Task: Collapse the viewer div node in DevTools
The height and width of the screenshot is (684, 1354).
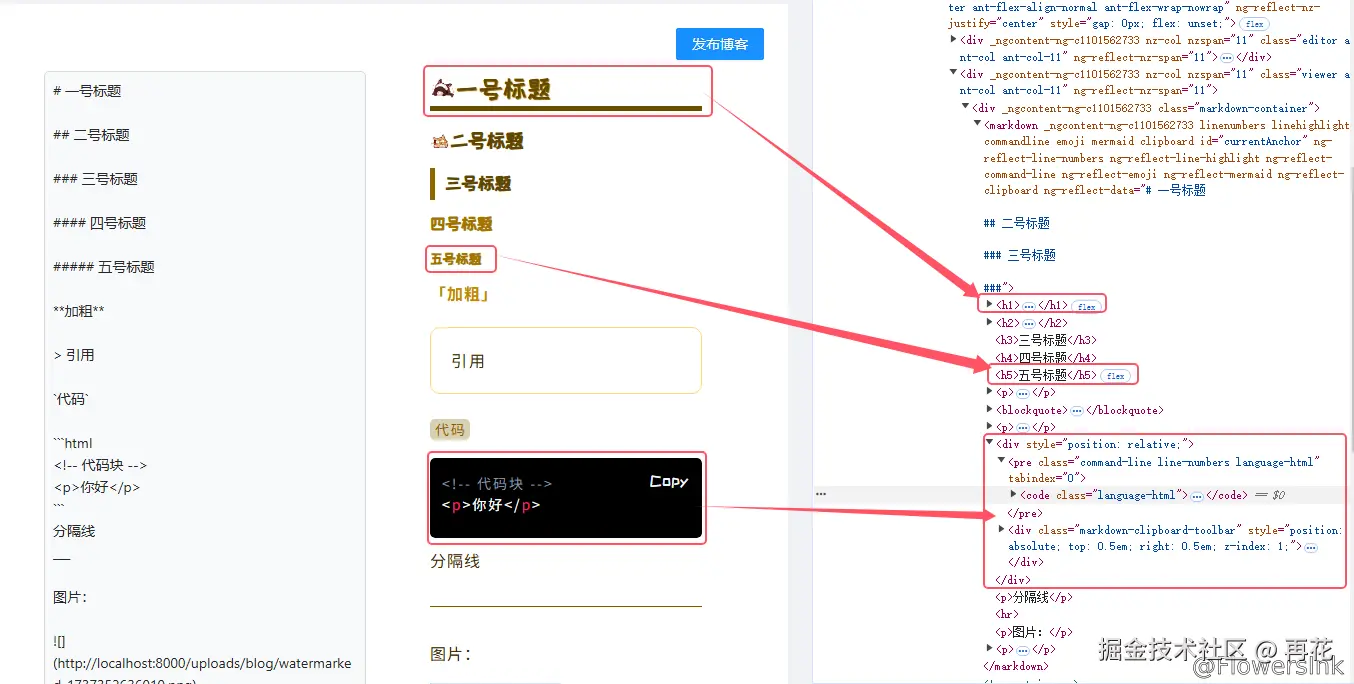Action: tap(952, 73)
